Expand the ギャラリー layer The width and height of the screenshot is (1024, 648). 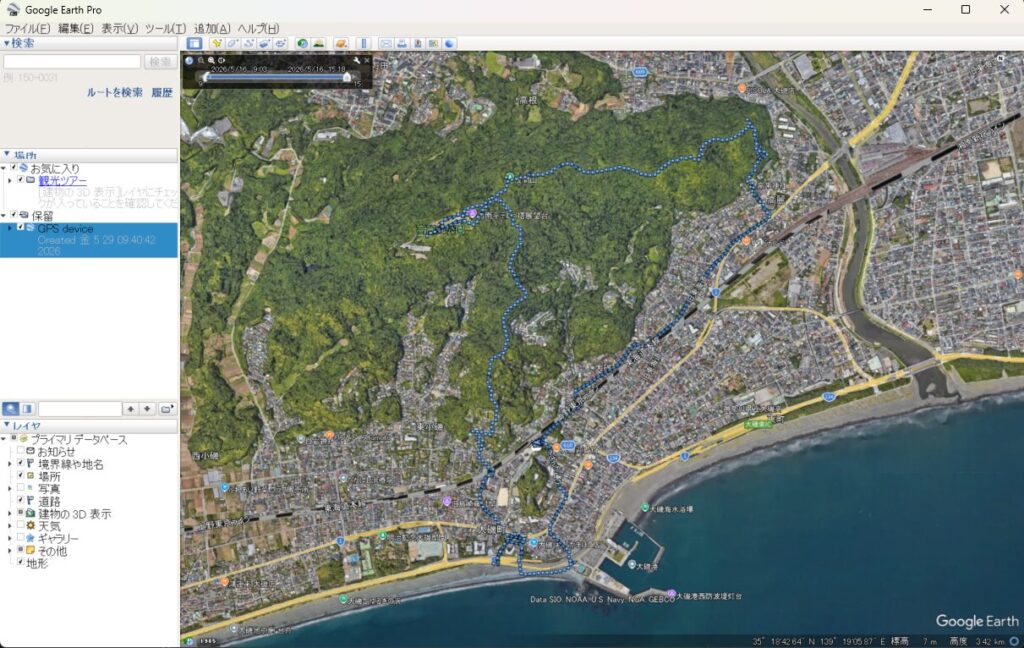coord(10,538)
